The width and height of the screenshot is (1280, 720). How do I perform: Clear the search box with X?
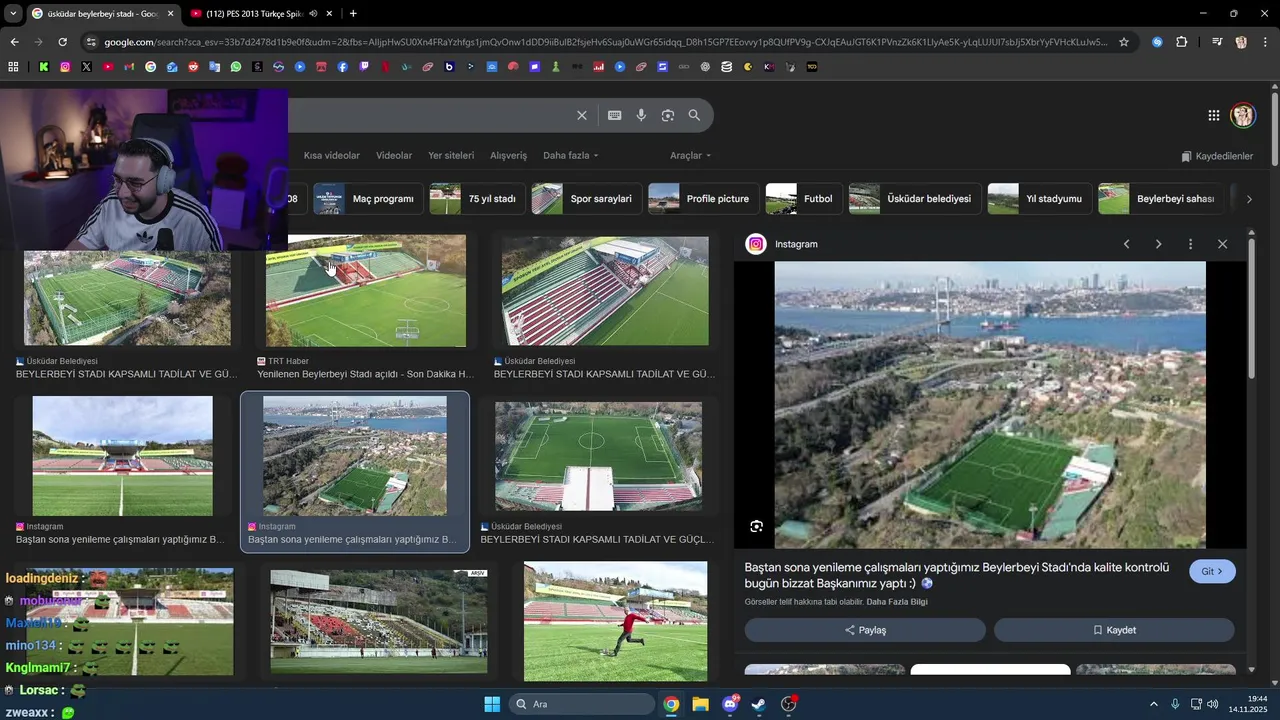[x=582, y=115]
